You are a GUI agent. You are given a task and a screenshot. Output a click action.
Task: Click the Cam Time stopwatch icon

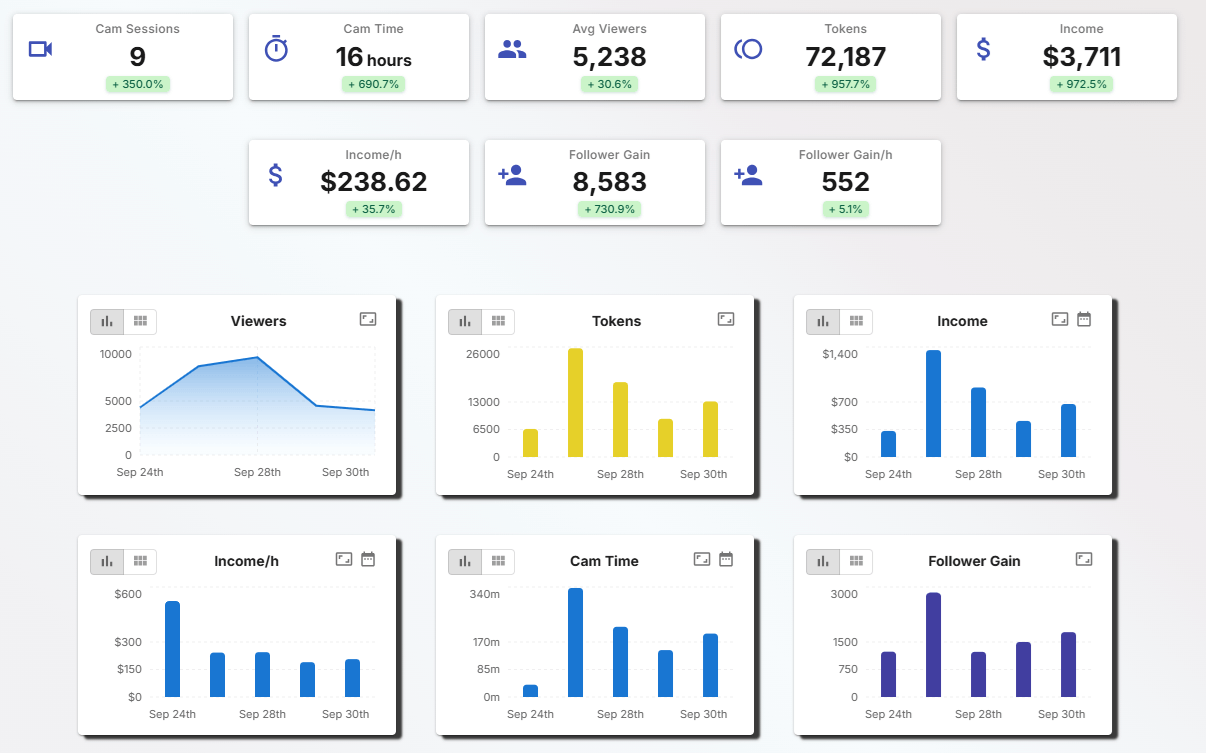click(x=276, y=48)
